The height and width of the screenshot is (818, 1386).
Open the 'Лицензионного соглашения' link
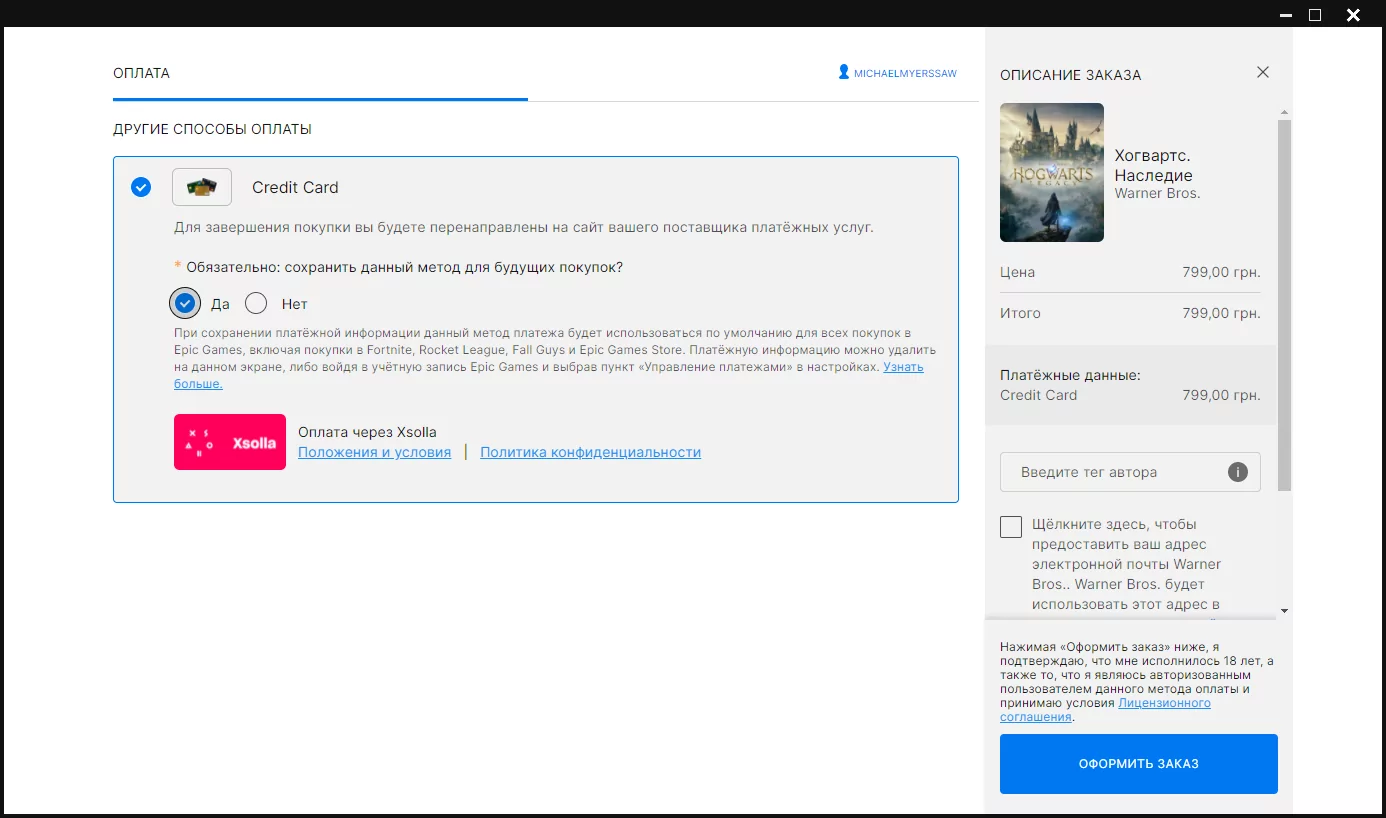coord(1106,710)
